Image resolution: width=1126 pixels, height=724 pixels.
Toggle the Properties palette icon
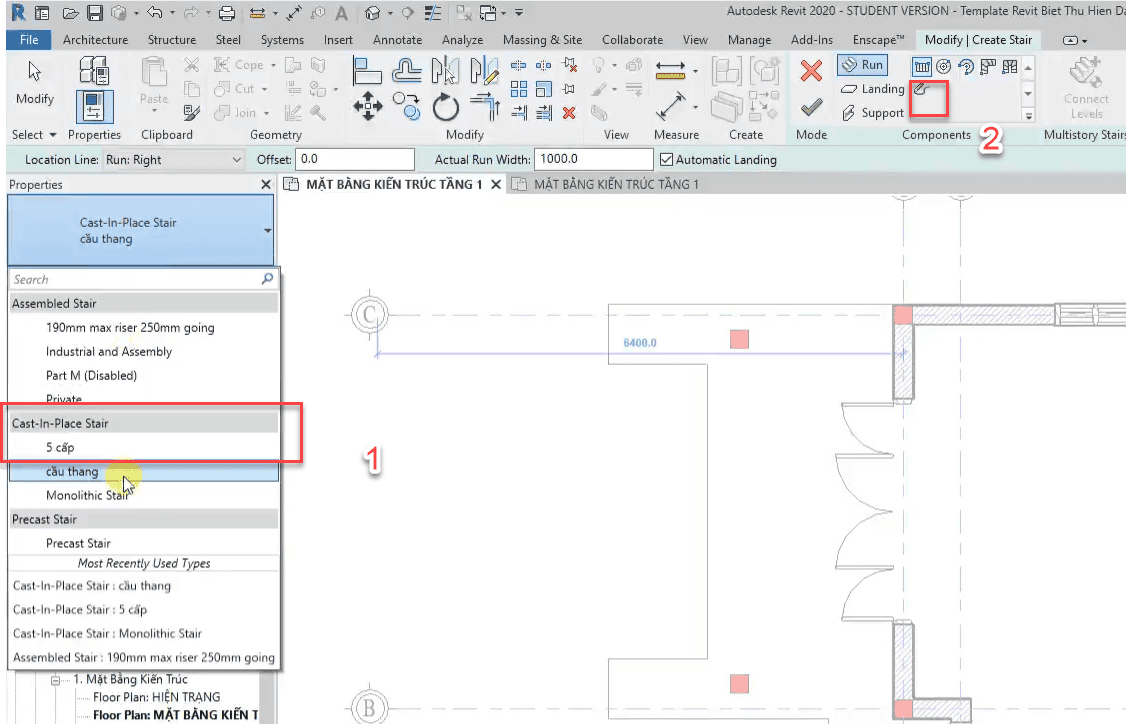[94, 106]
